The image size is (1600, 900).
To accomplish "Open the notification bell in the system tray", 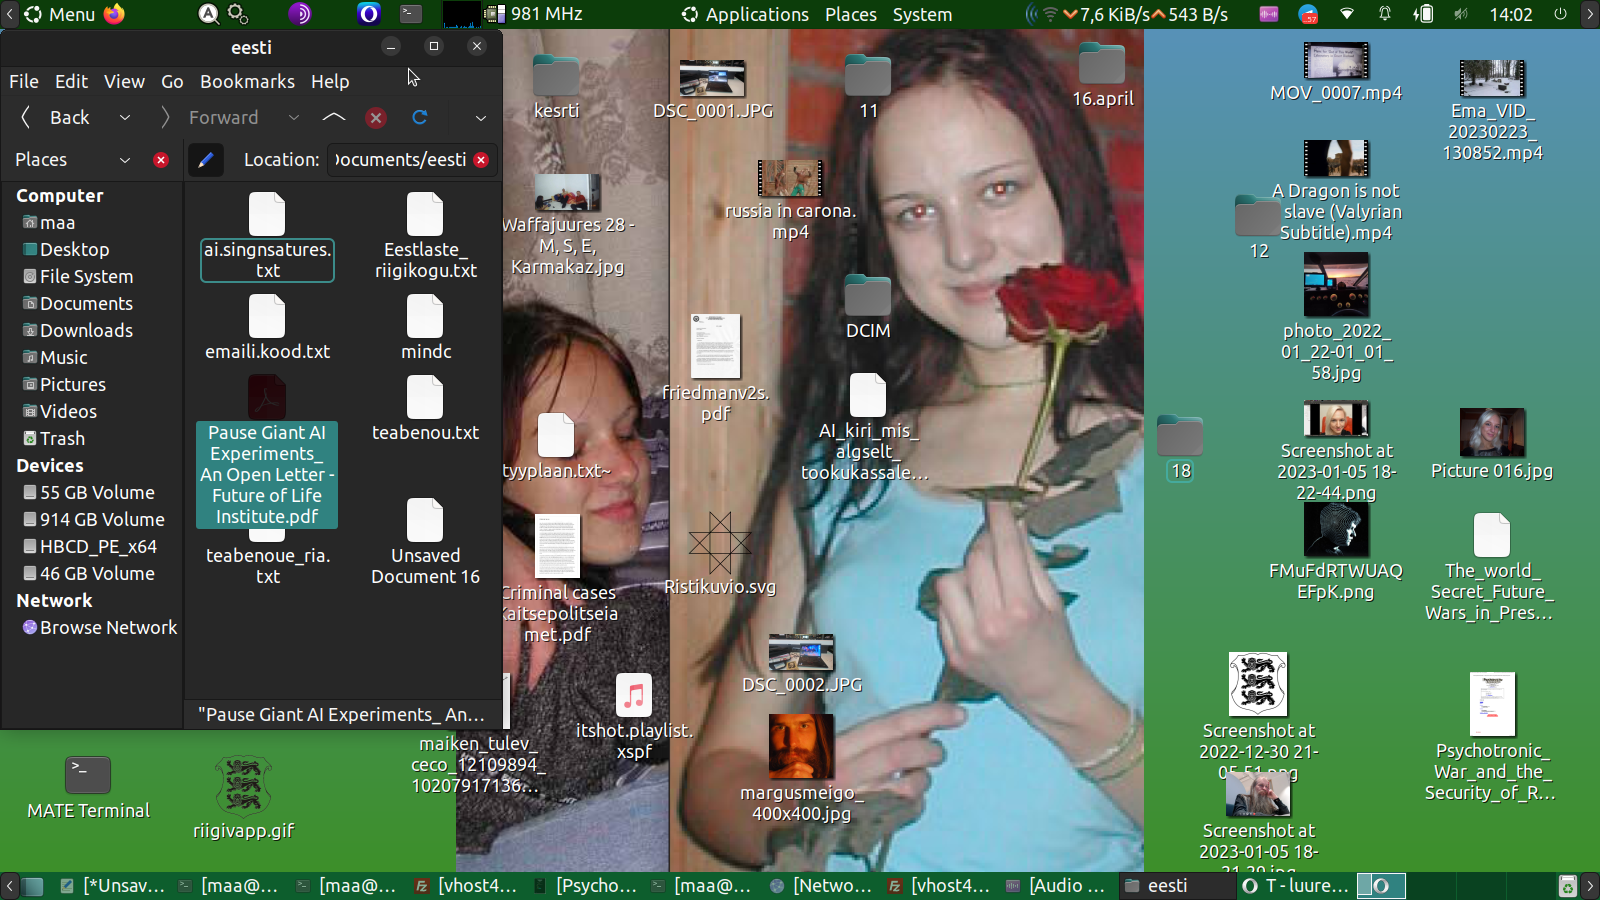I will [x=1385, y=14].
